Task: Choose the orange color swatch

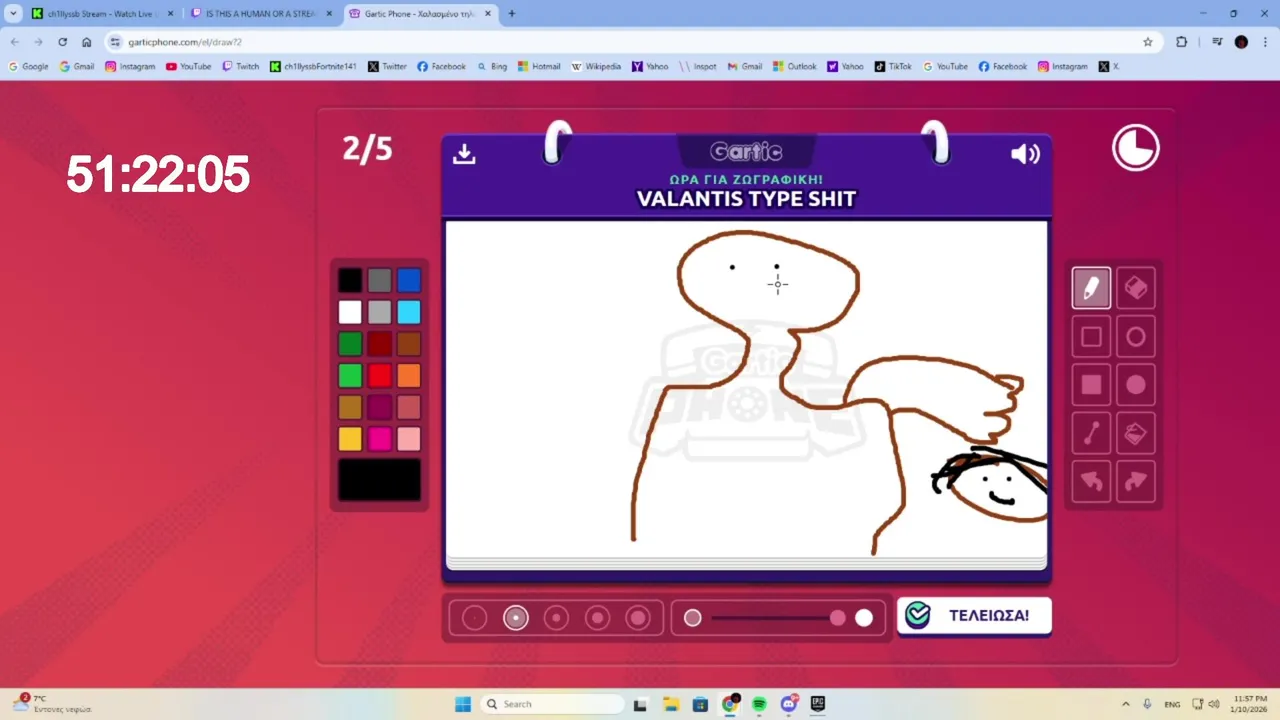Action: pos(409,376)
